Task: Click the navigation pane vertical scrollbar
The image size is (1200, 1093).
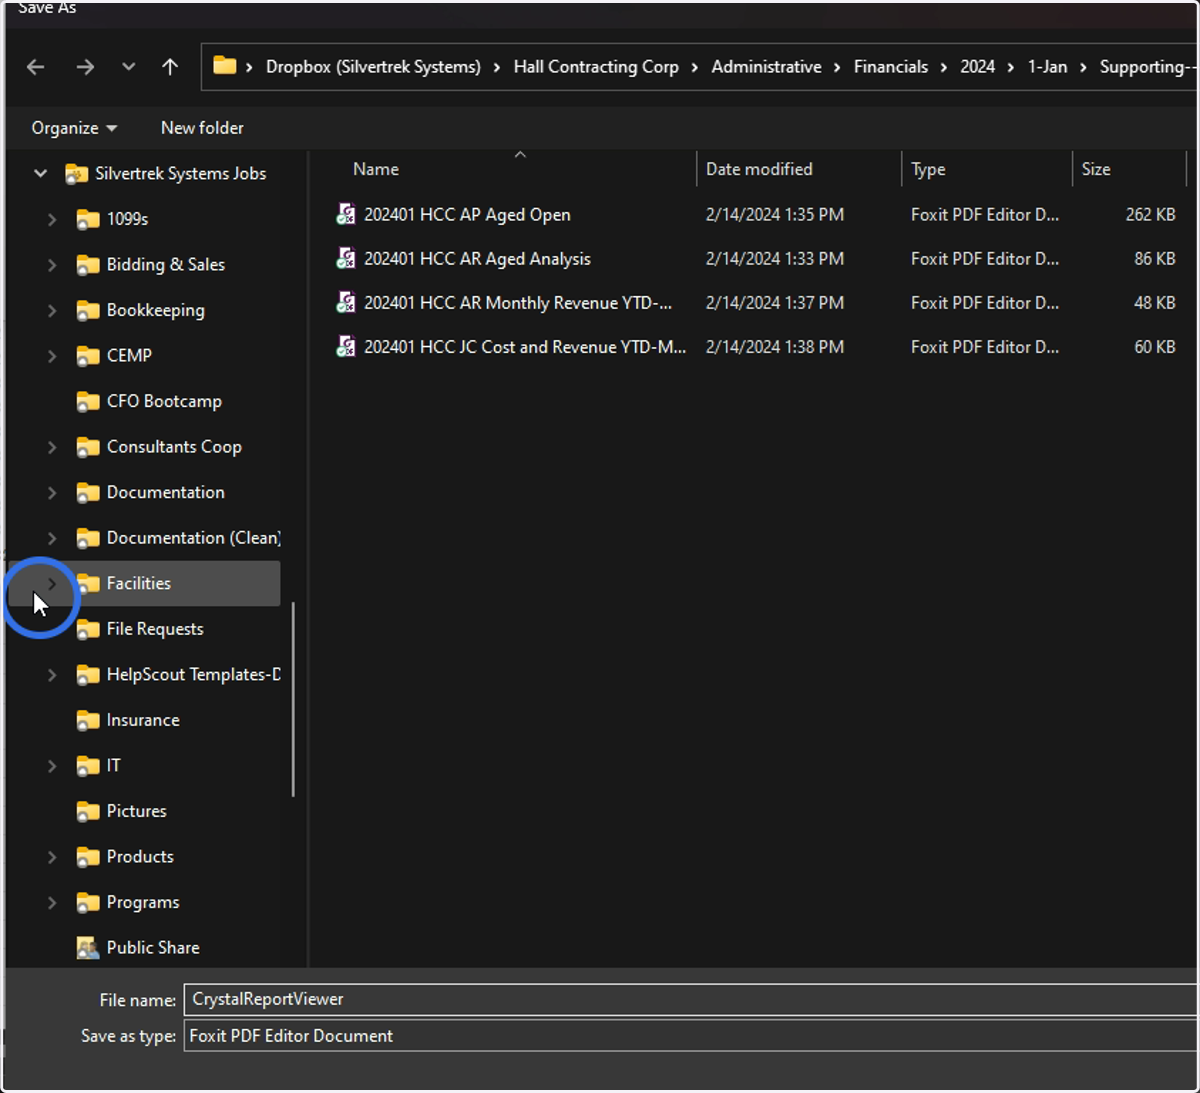Action: click(x=293, y=699)
